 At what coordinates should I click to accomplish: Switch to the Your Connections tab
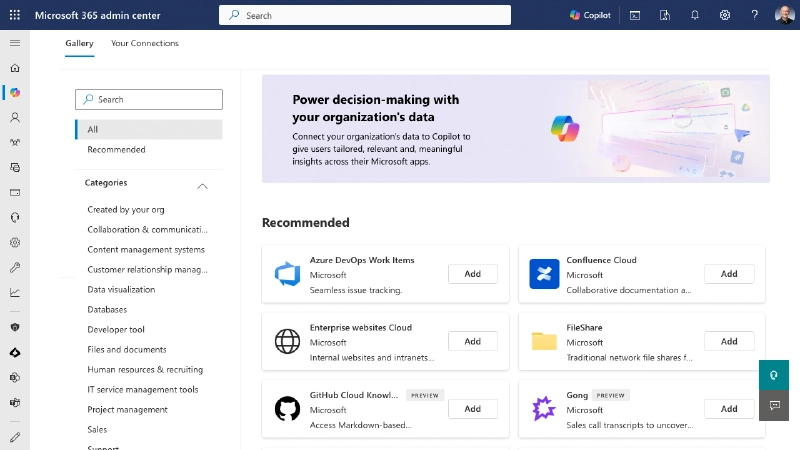tap(145, 44)
